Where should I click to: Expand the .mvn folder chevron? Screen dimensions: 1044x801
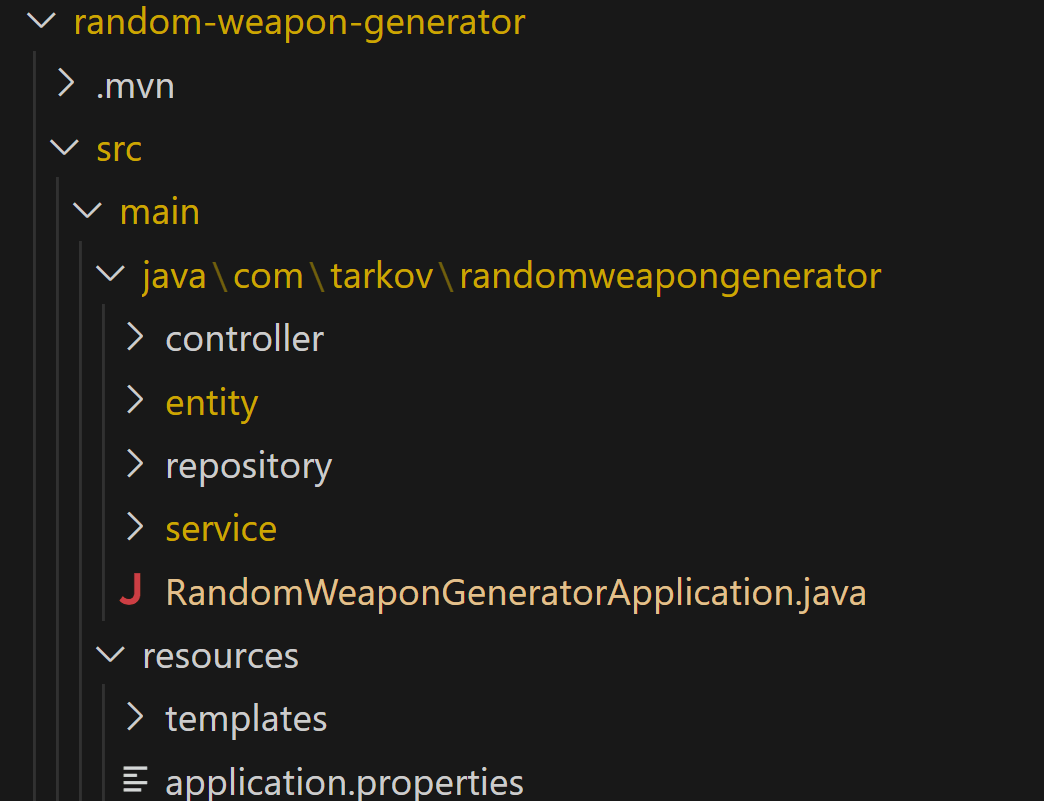coord(64,85)
